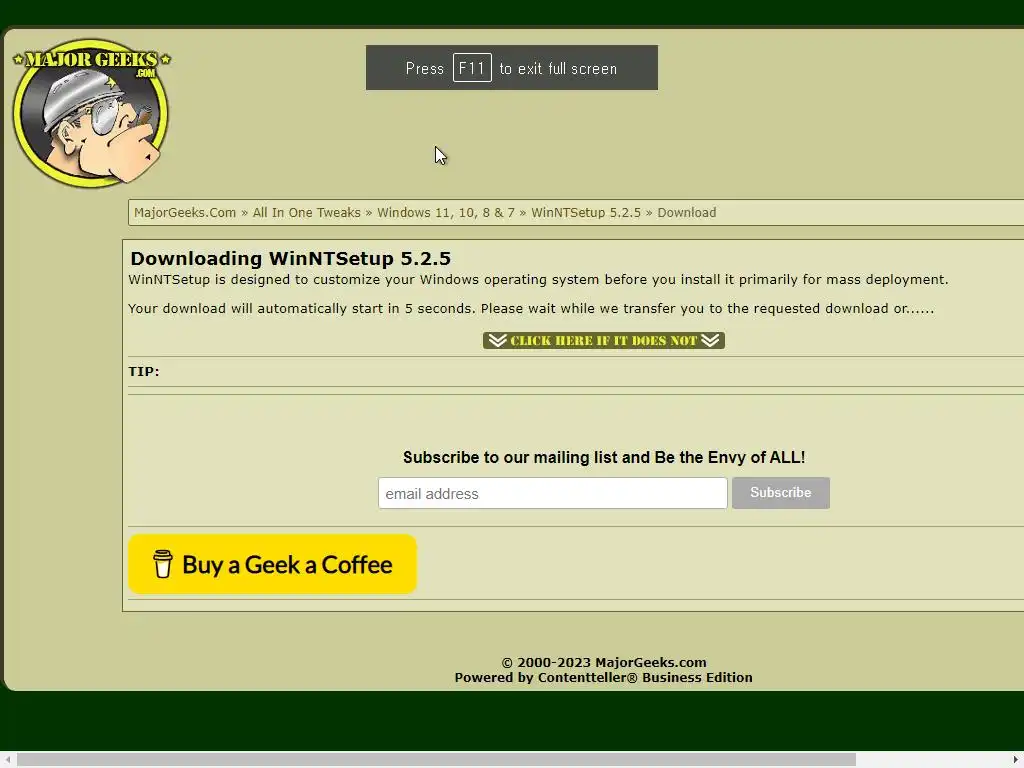Click the coffee cup icon
The height and width of the screenshot is (768, 1024).
coord(163,564)
